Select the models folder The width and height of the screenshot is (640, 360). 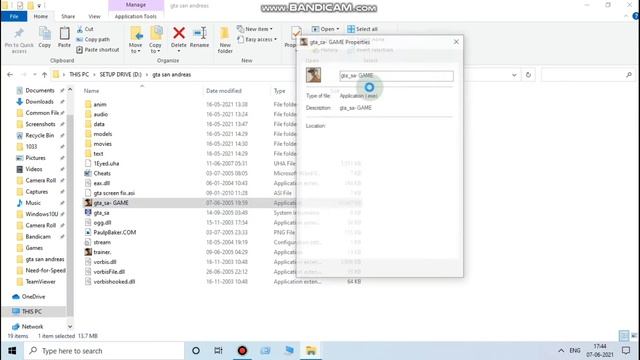(103, 134)
